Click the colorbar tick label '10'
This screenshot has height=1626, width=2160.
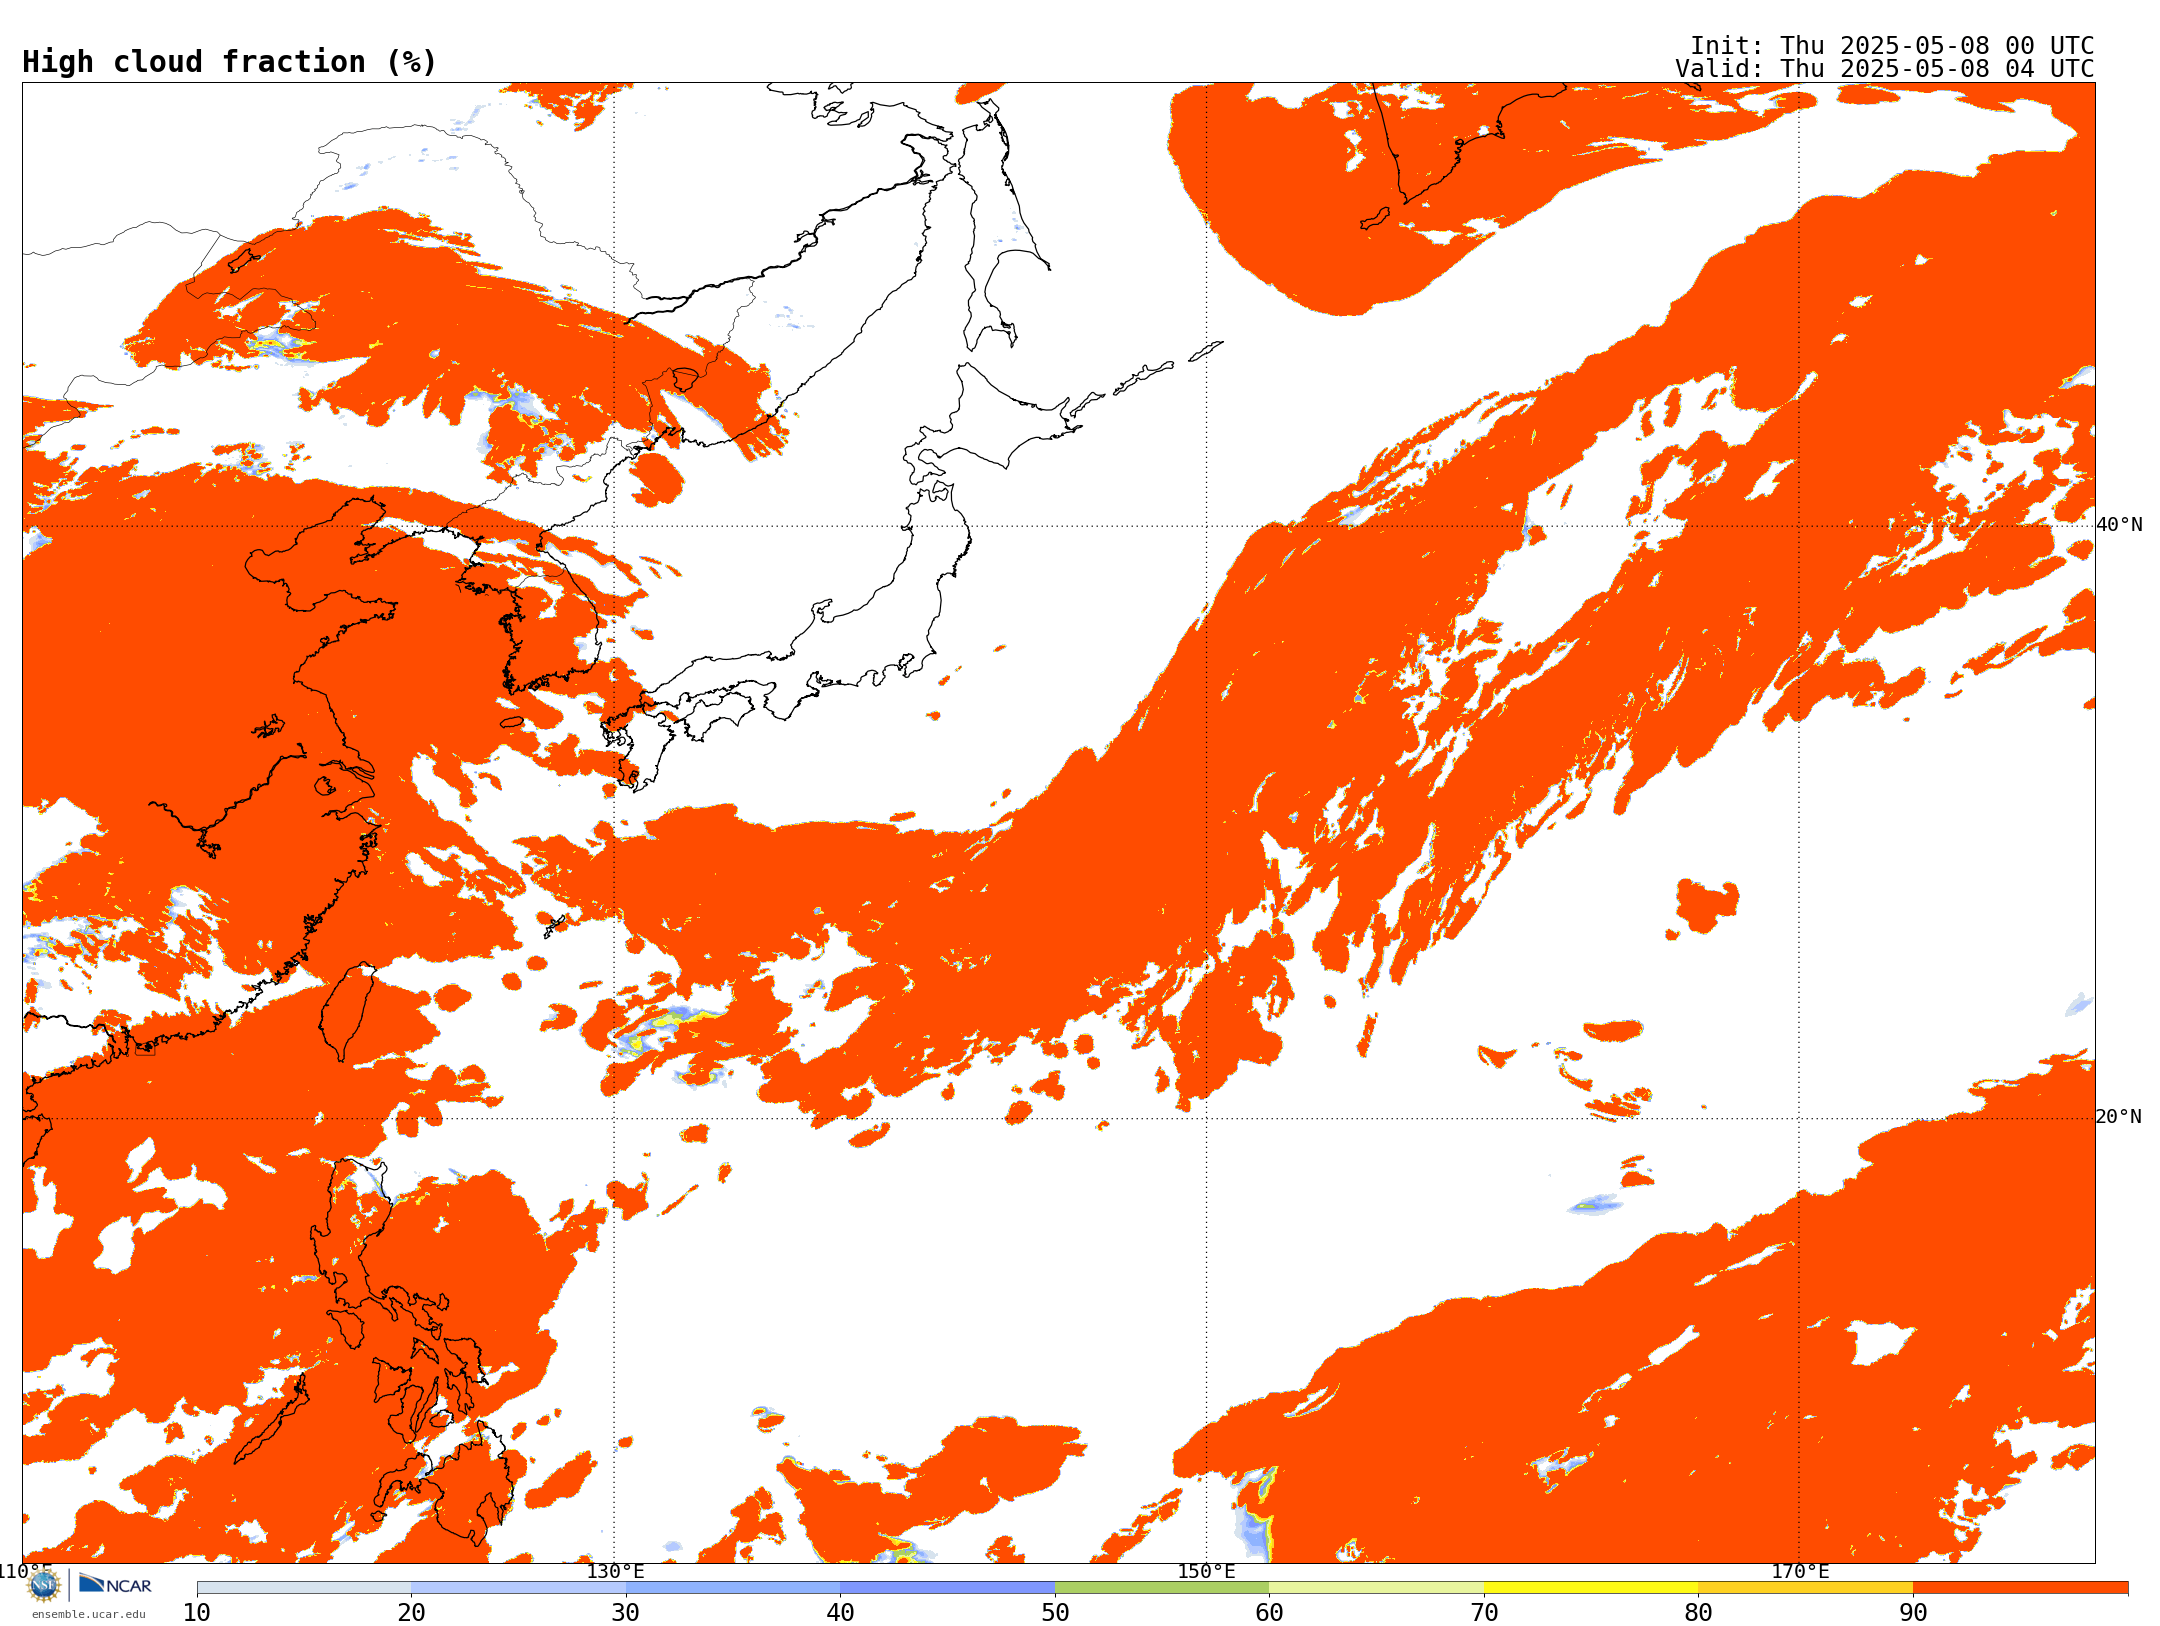tap(197, 1613)
